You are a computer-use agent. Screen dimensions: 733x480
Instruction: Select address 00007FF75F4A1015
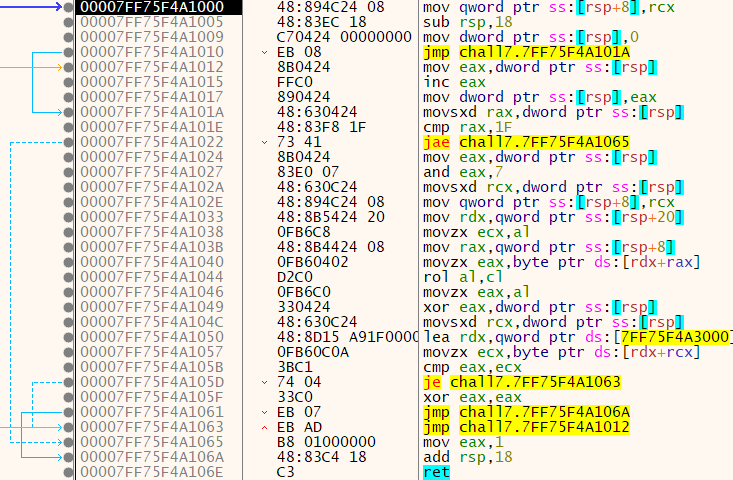point(152,82)
